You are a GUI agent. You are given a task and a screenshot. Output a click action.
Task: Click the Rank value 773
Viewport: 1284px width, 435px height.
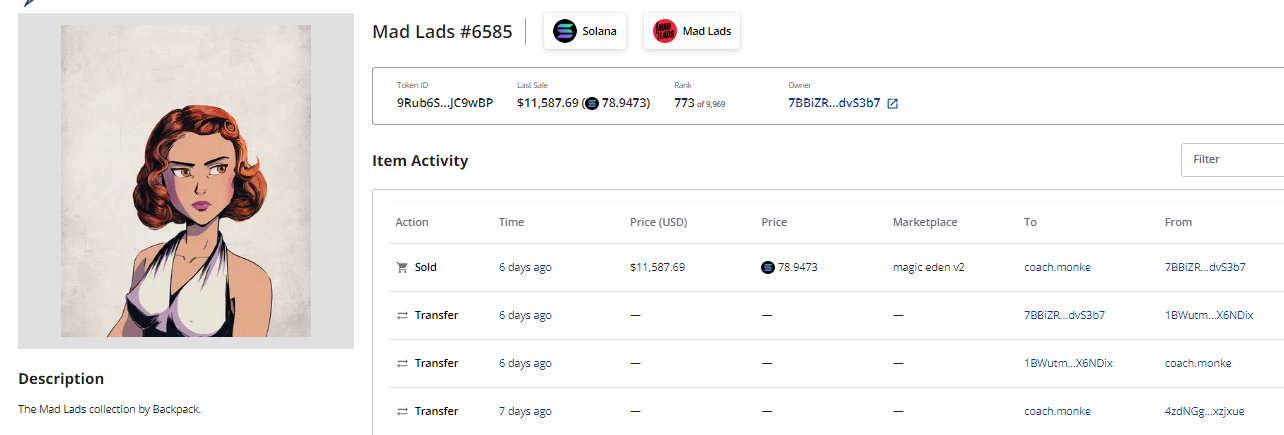(x=684, y=103)
